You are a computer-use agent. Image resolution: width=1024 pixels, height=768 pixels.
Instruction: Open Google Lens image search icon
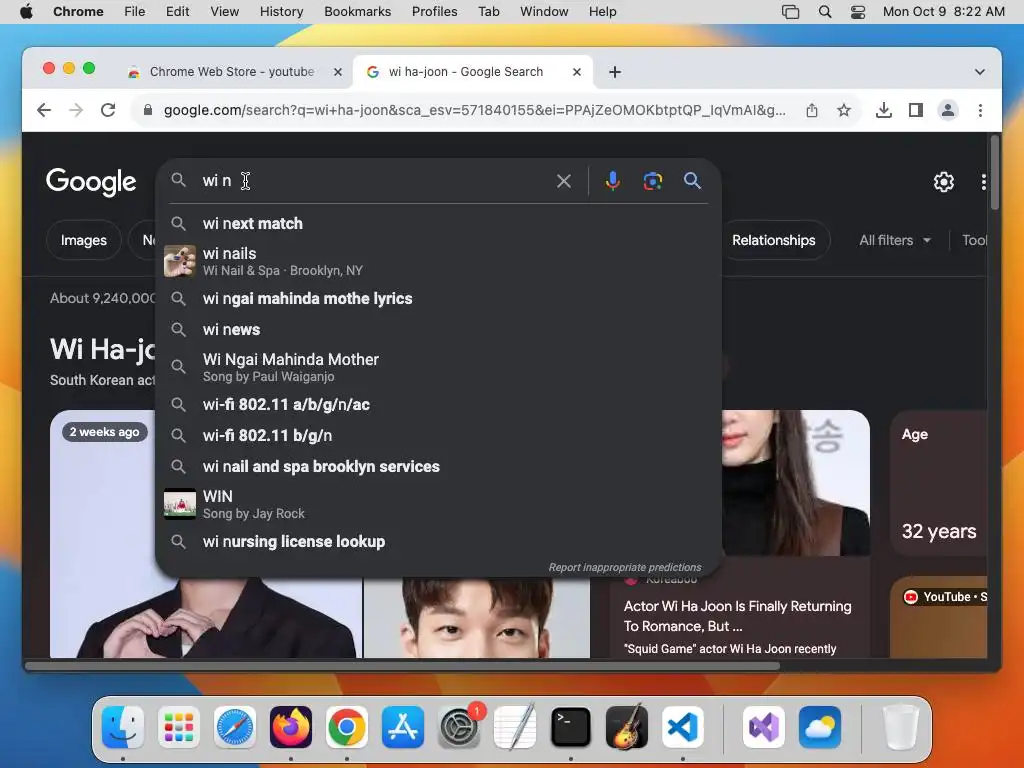coord(652,181)
